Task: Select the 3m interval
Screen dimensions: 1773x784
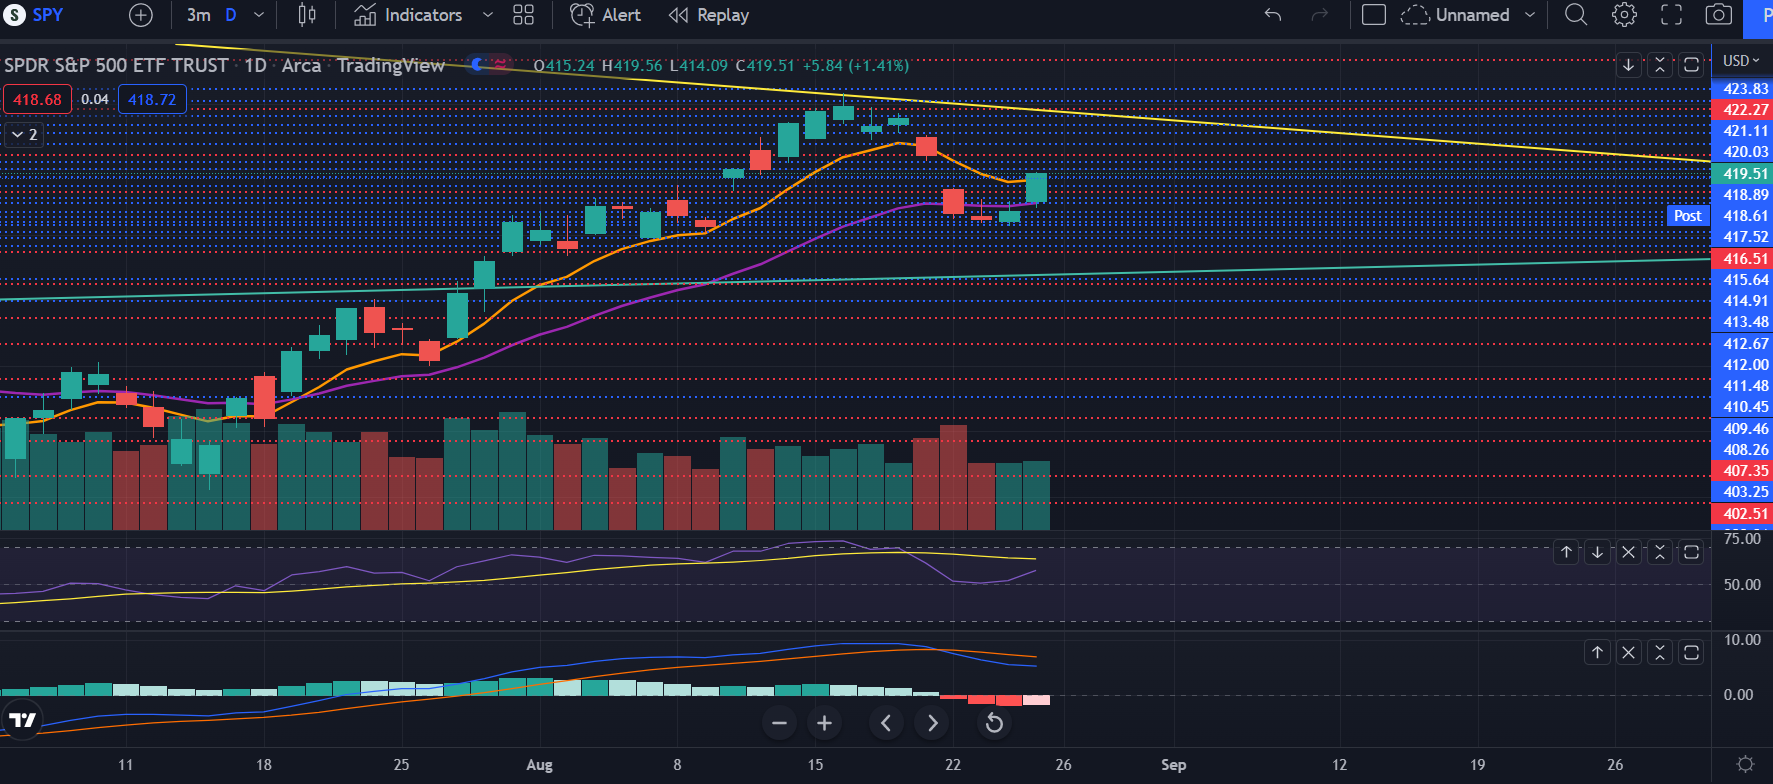Action: click(x=199, y=15)
